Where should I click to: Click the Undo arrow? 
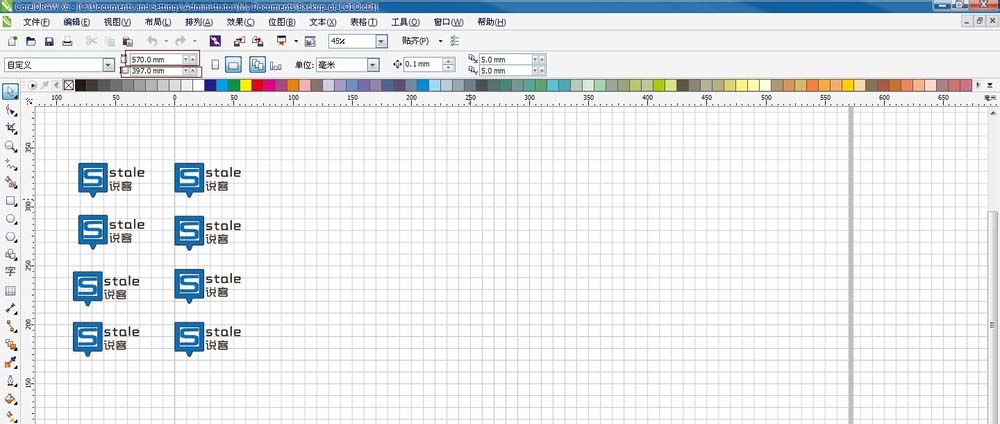point(152,41)
